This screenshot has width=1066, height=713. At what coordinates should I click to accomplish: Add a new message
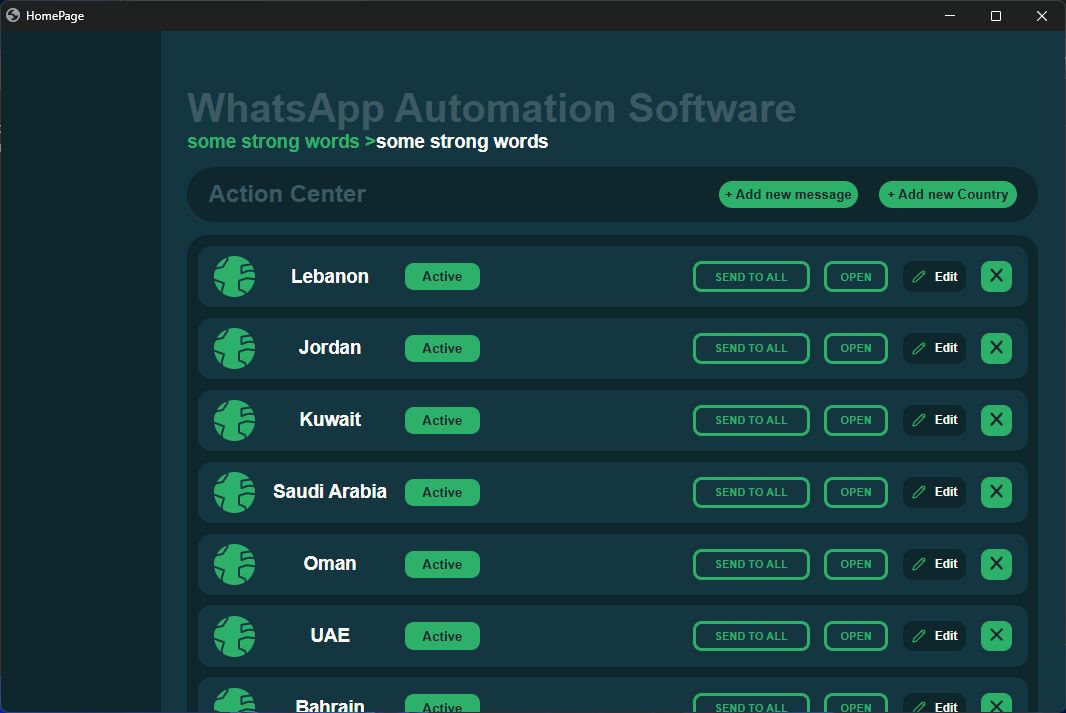coord(789,194)
